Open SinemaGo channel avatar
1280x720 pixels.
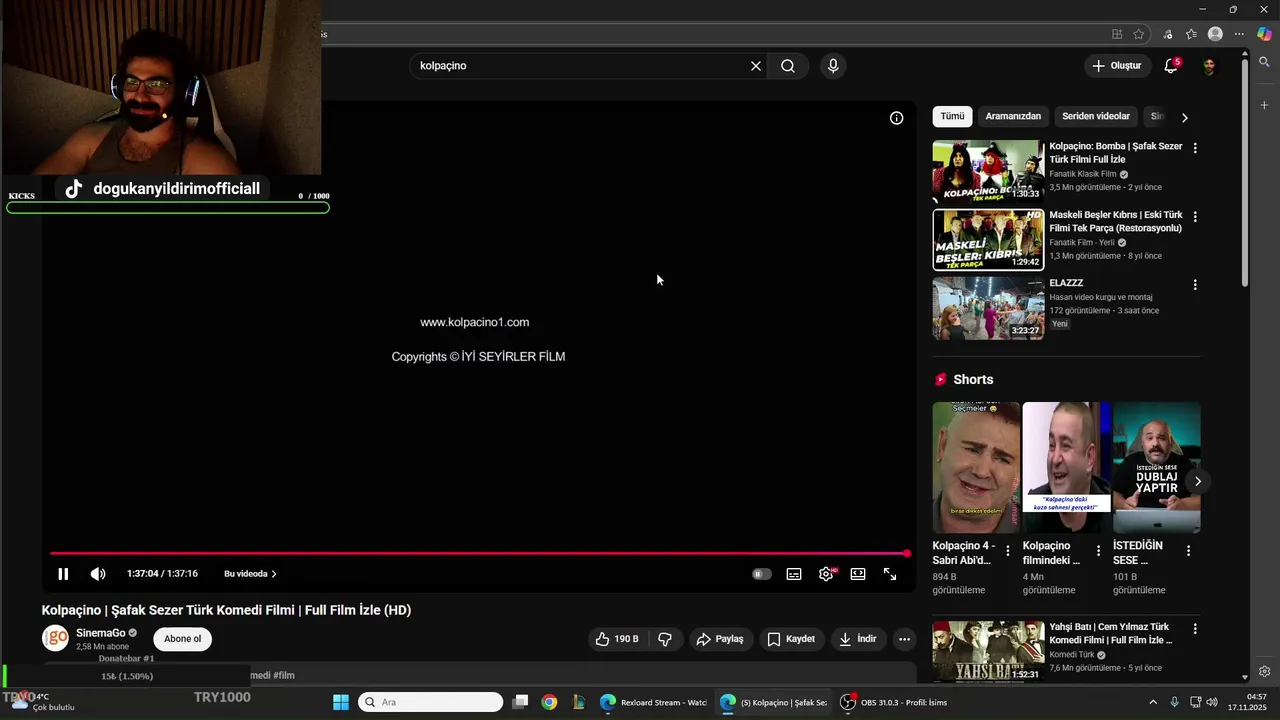55,638
